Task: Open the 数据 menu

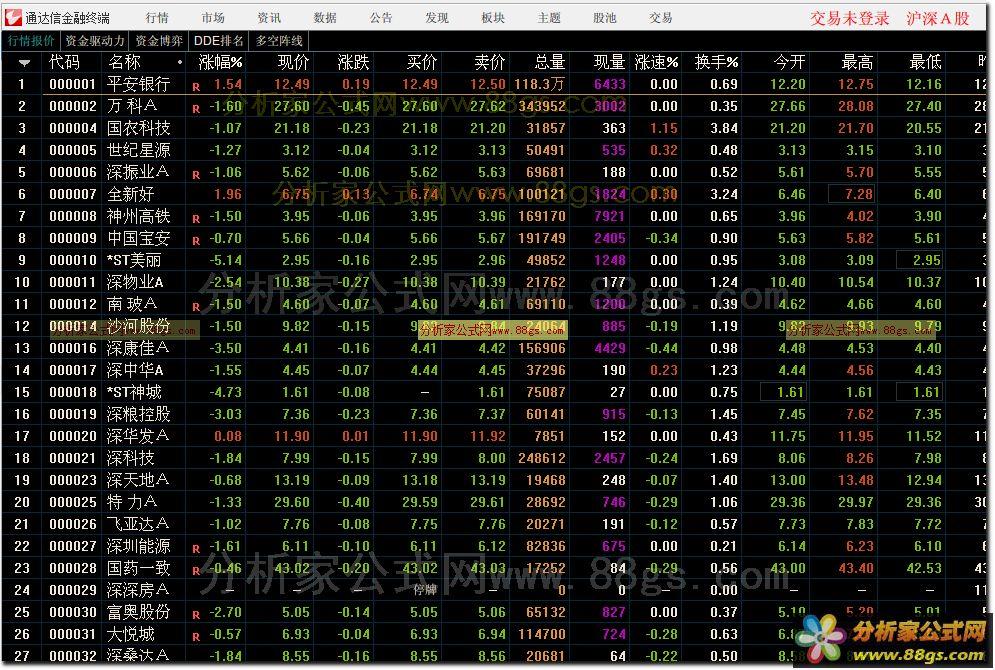Action: click(x=325, y=18)
